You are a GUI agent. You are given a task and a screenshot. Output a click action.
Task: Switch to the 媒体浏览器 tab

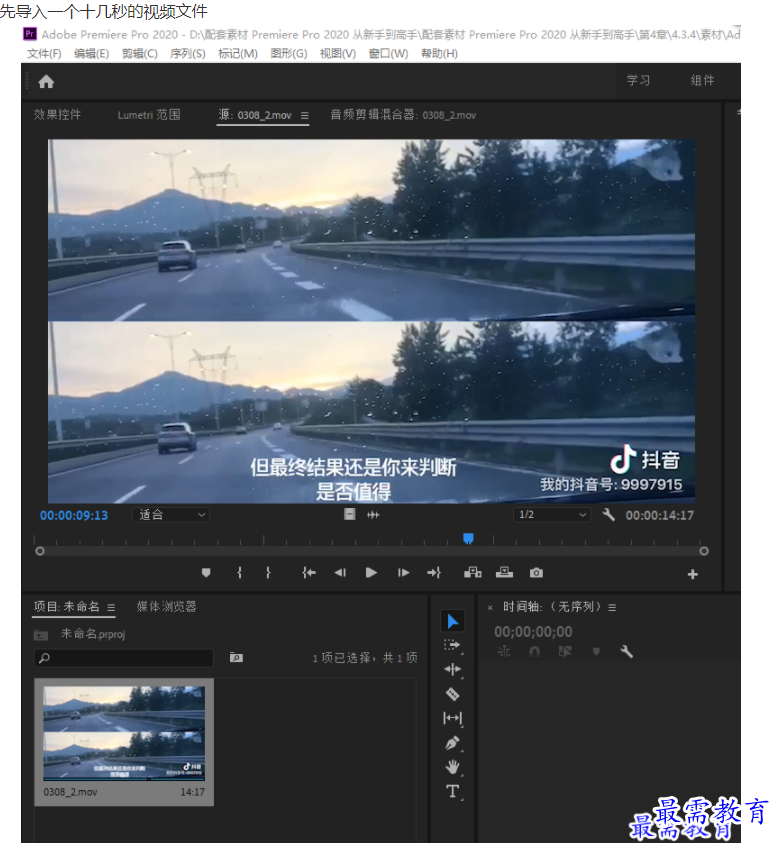166,606
